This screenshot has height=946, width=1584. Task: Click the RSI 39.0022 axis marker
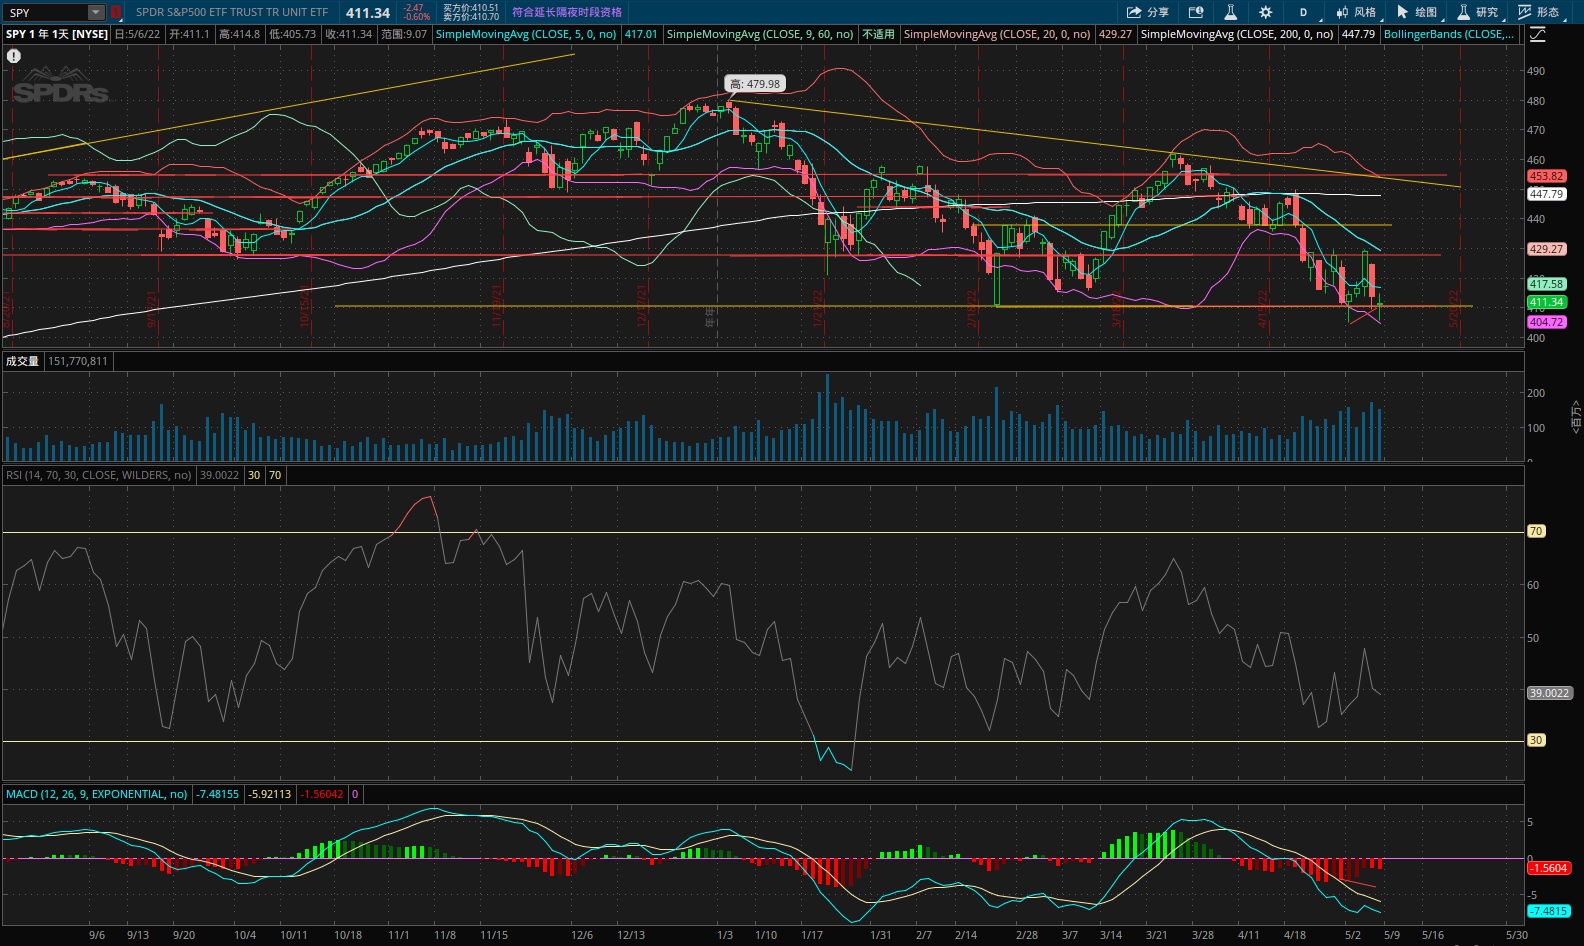click(x=1549, y=692)
